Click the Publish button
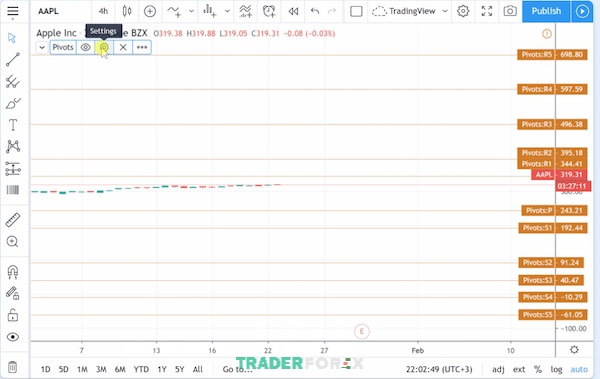This screenshot has height=379, width=600. point(546,11)
